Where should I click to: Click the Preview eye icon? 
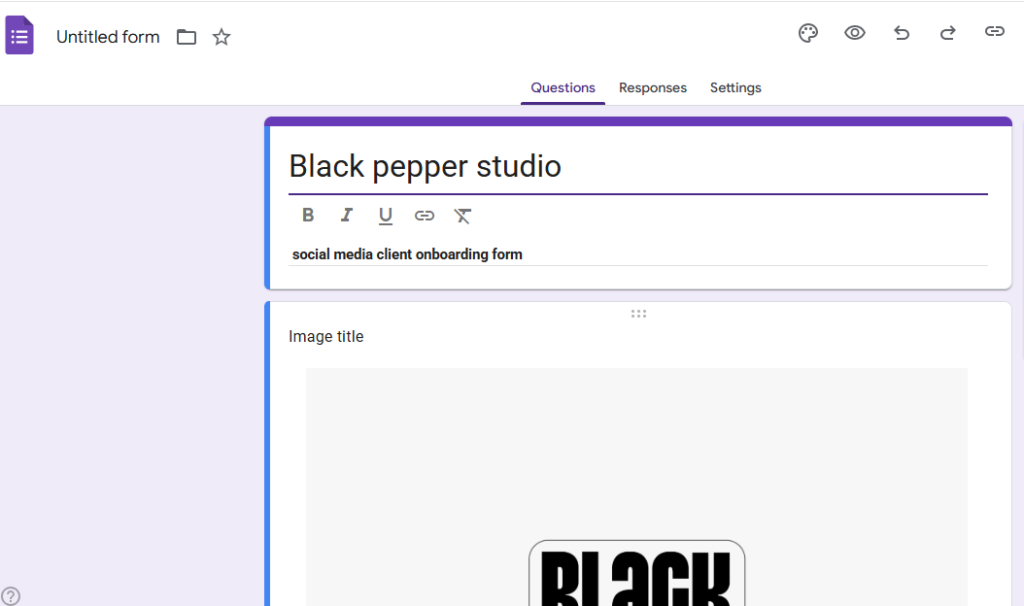tap(855, 33)
